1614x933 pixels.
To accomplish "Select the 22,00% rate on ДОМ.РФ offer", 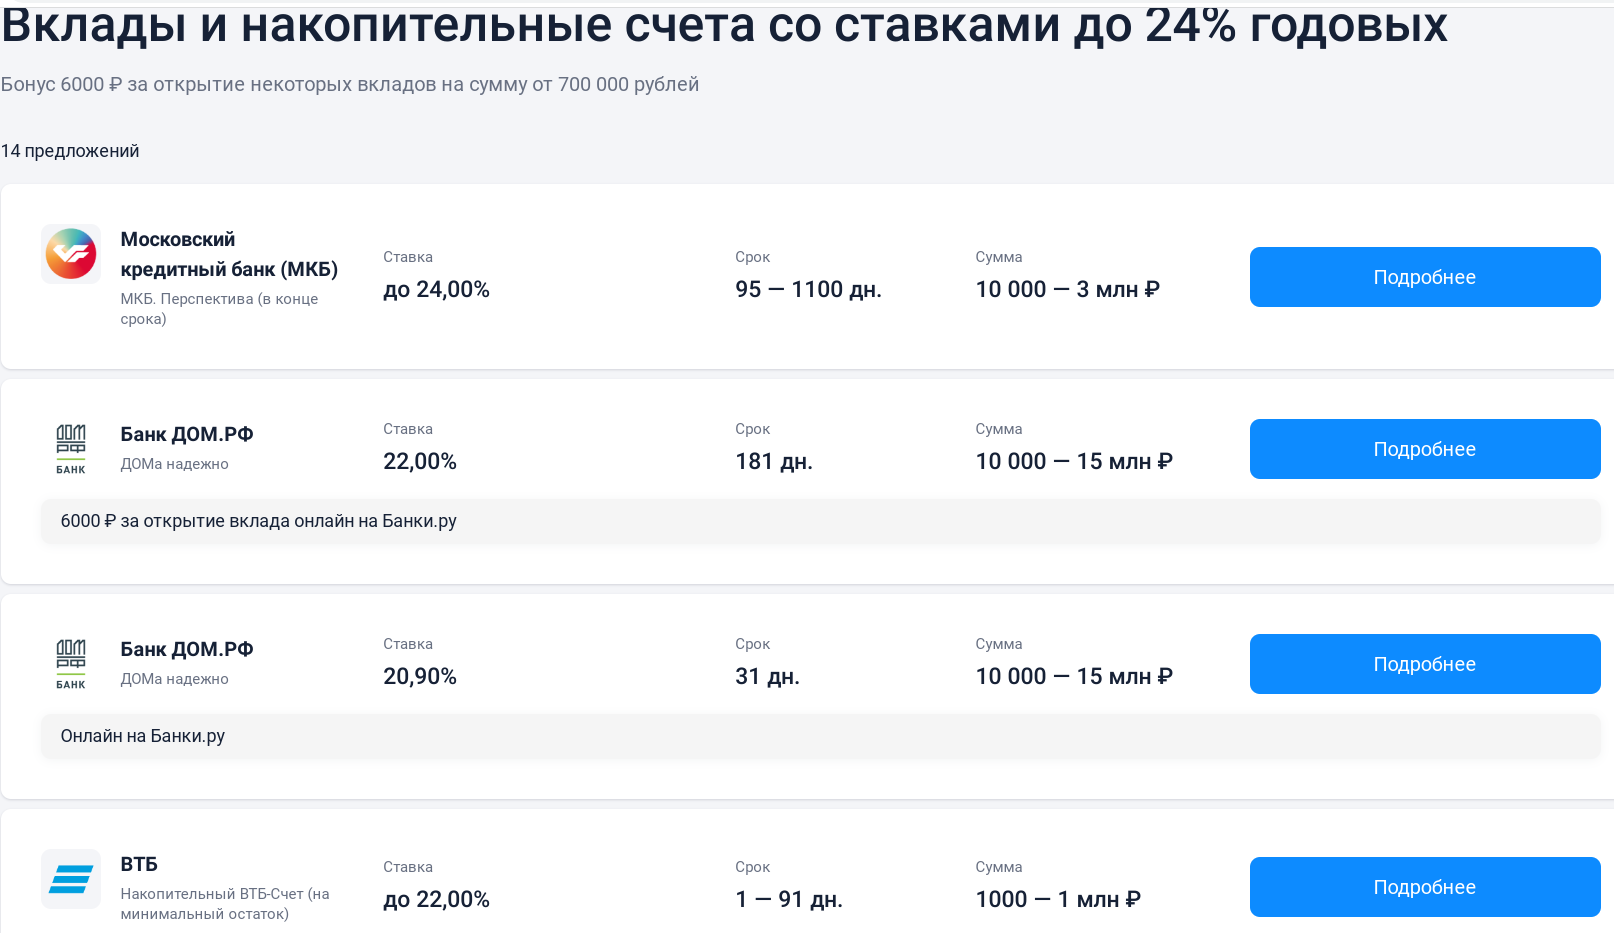I will [419, 461].
